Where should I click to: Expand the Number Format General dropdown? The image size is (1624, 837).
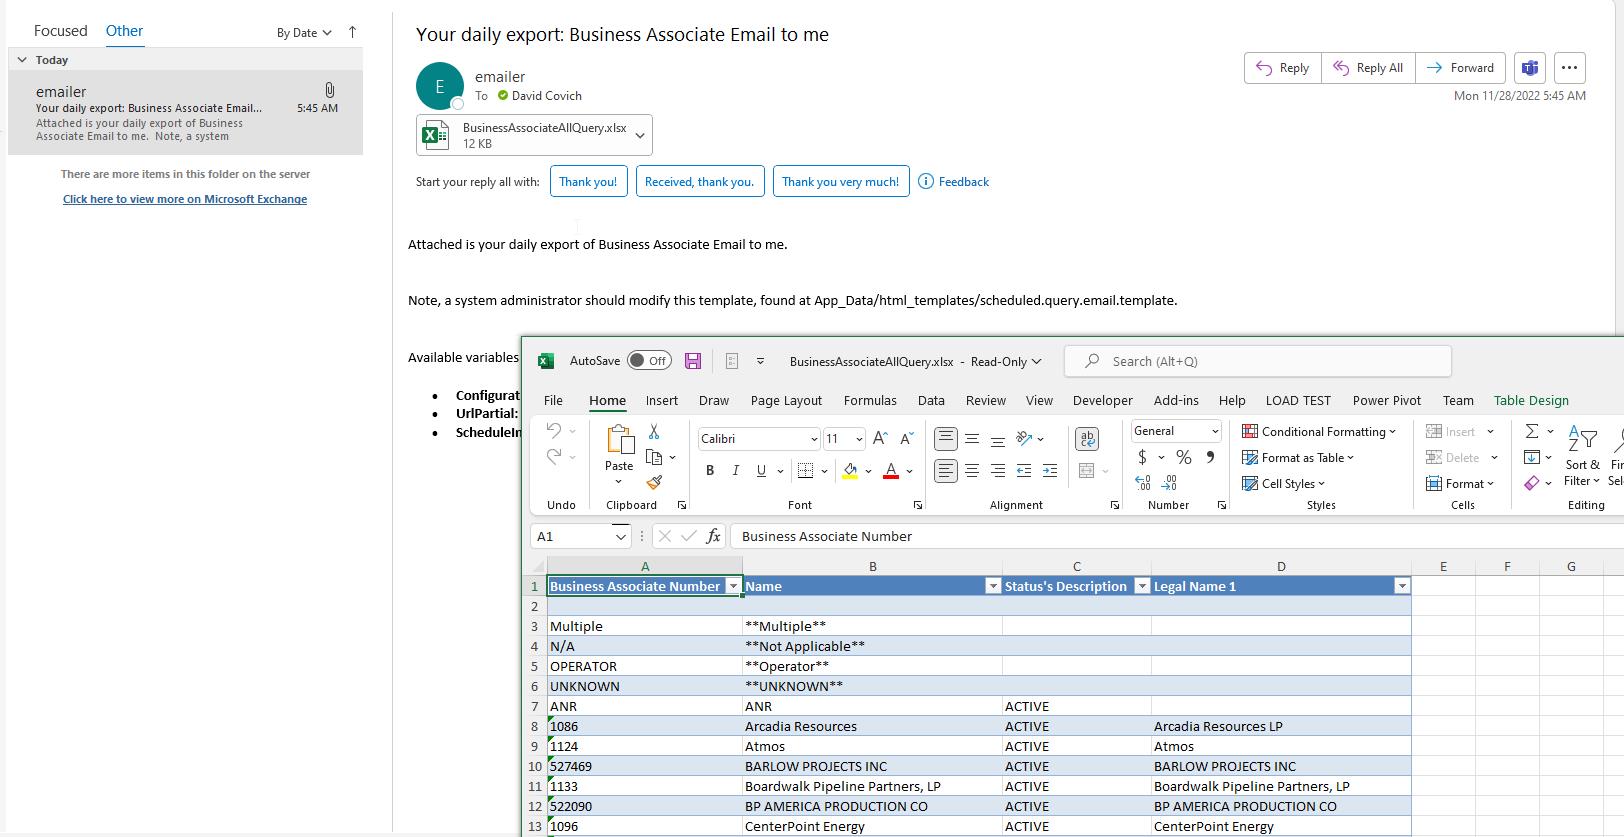(x=1215, y=431)
